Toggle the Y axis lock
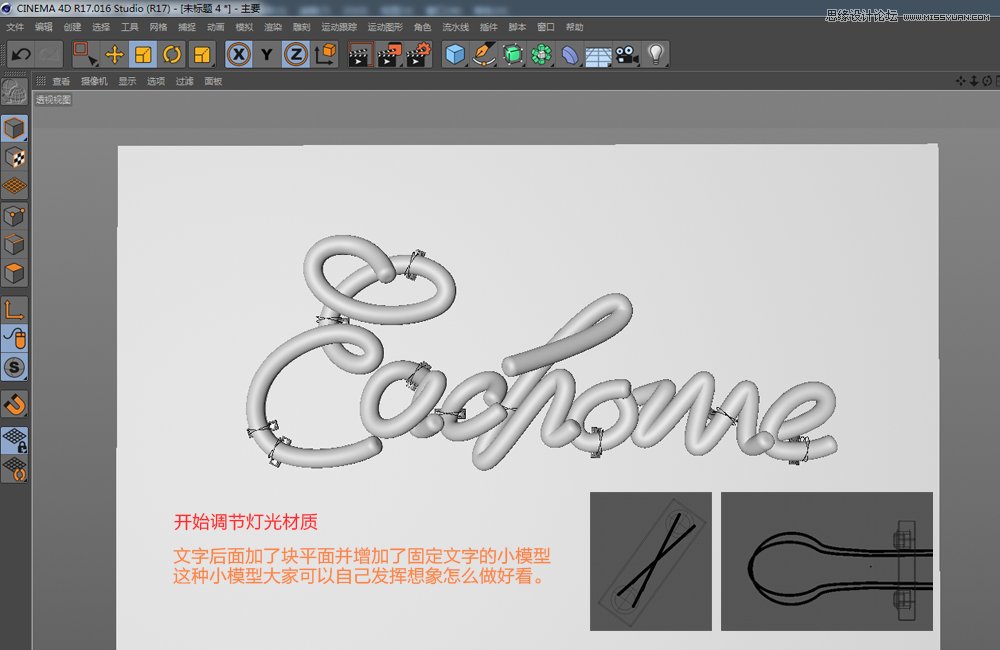 267,54
